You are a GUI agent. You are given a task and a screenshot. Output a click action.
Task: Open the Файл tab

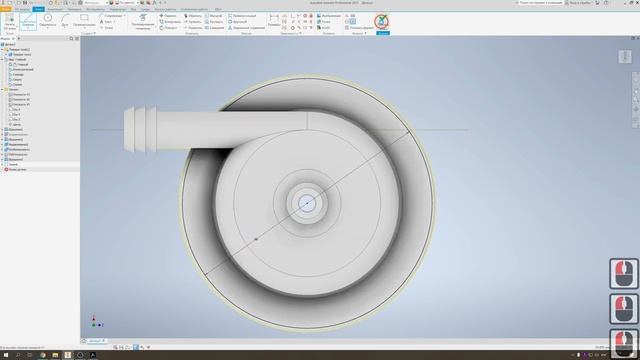pyautogui.click(x=6, y=9)
